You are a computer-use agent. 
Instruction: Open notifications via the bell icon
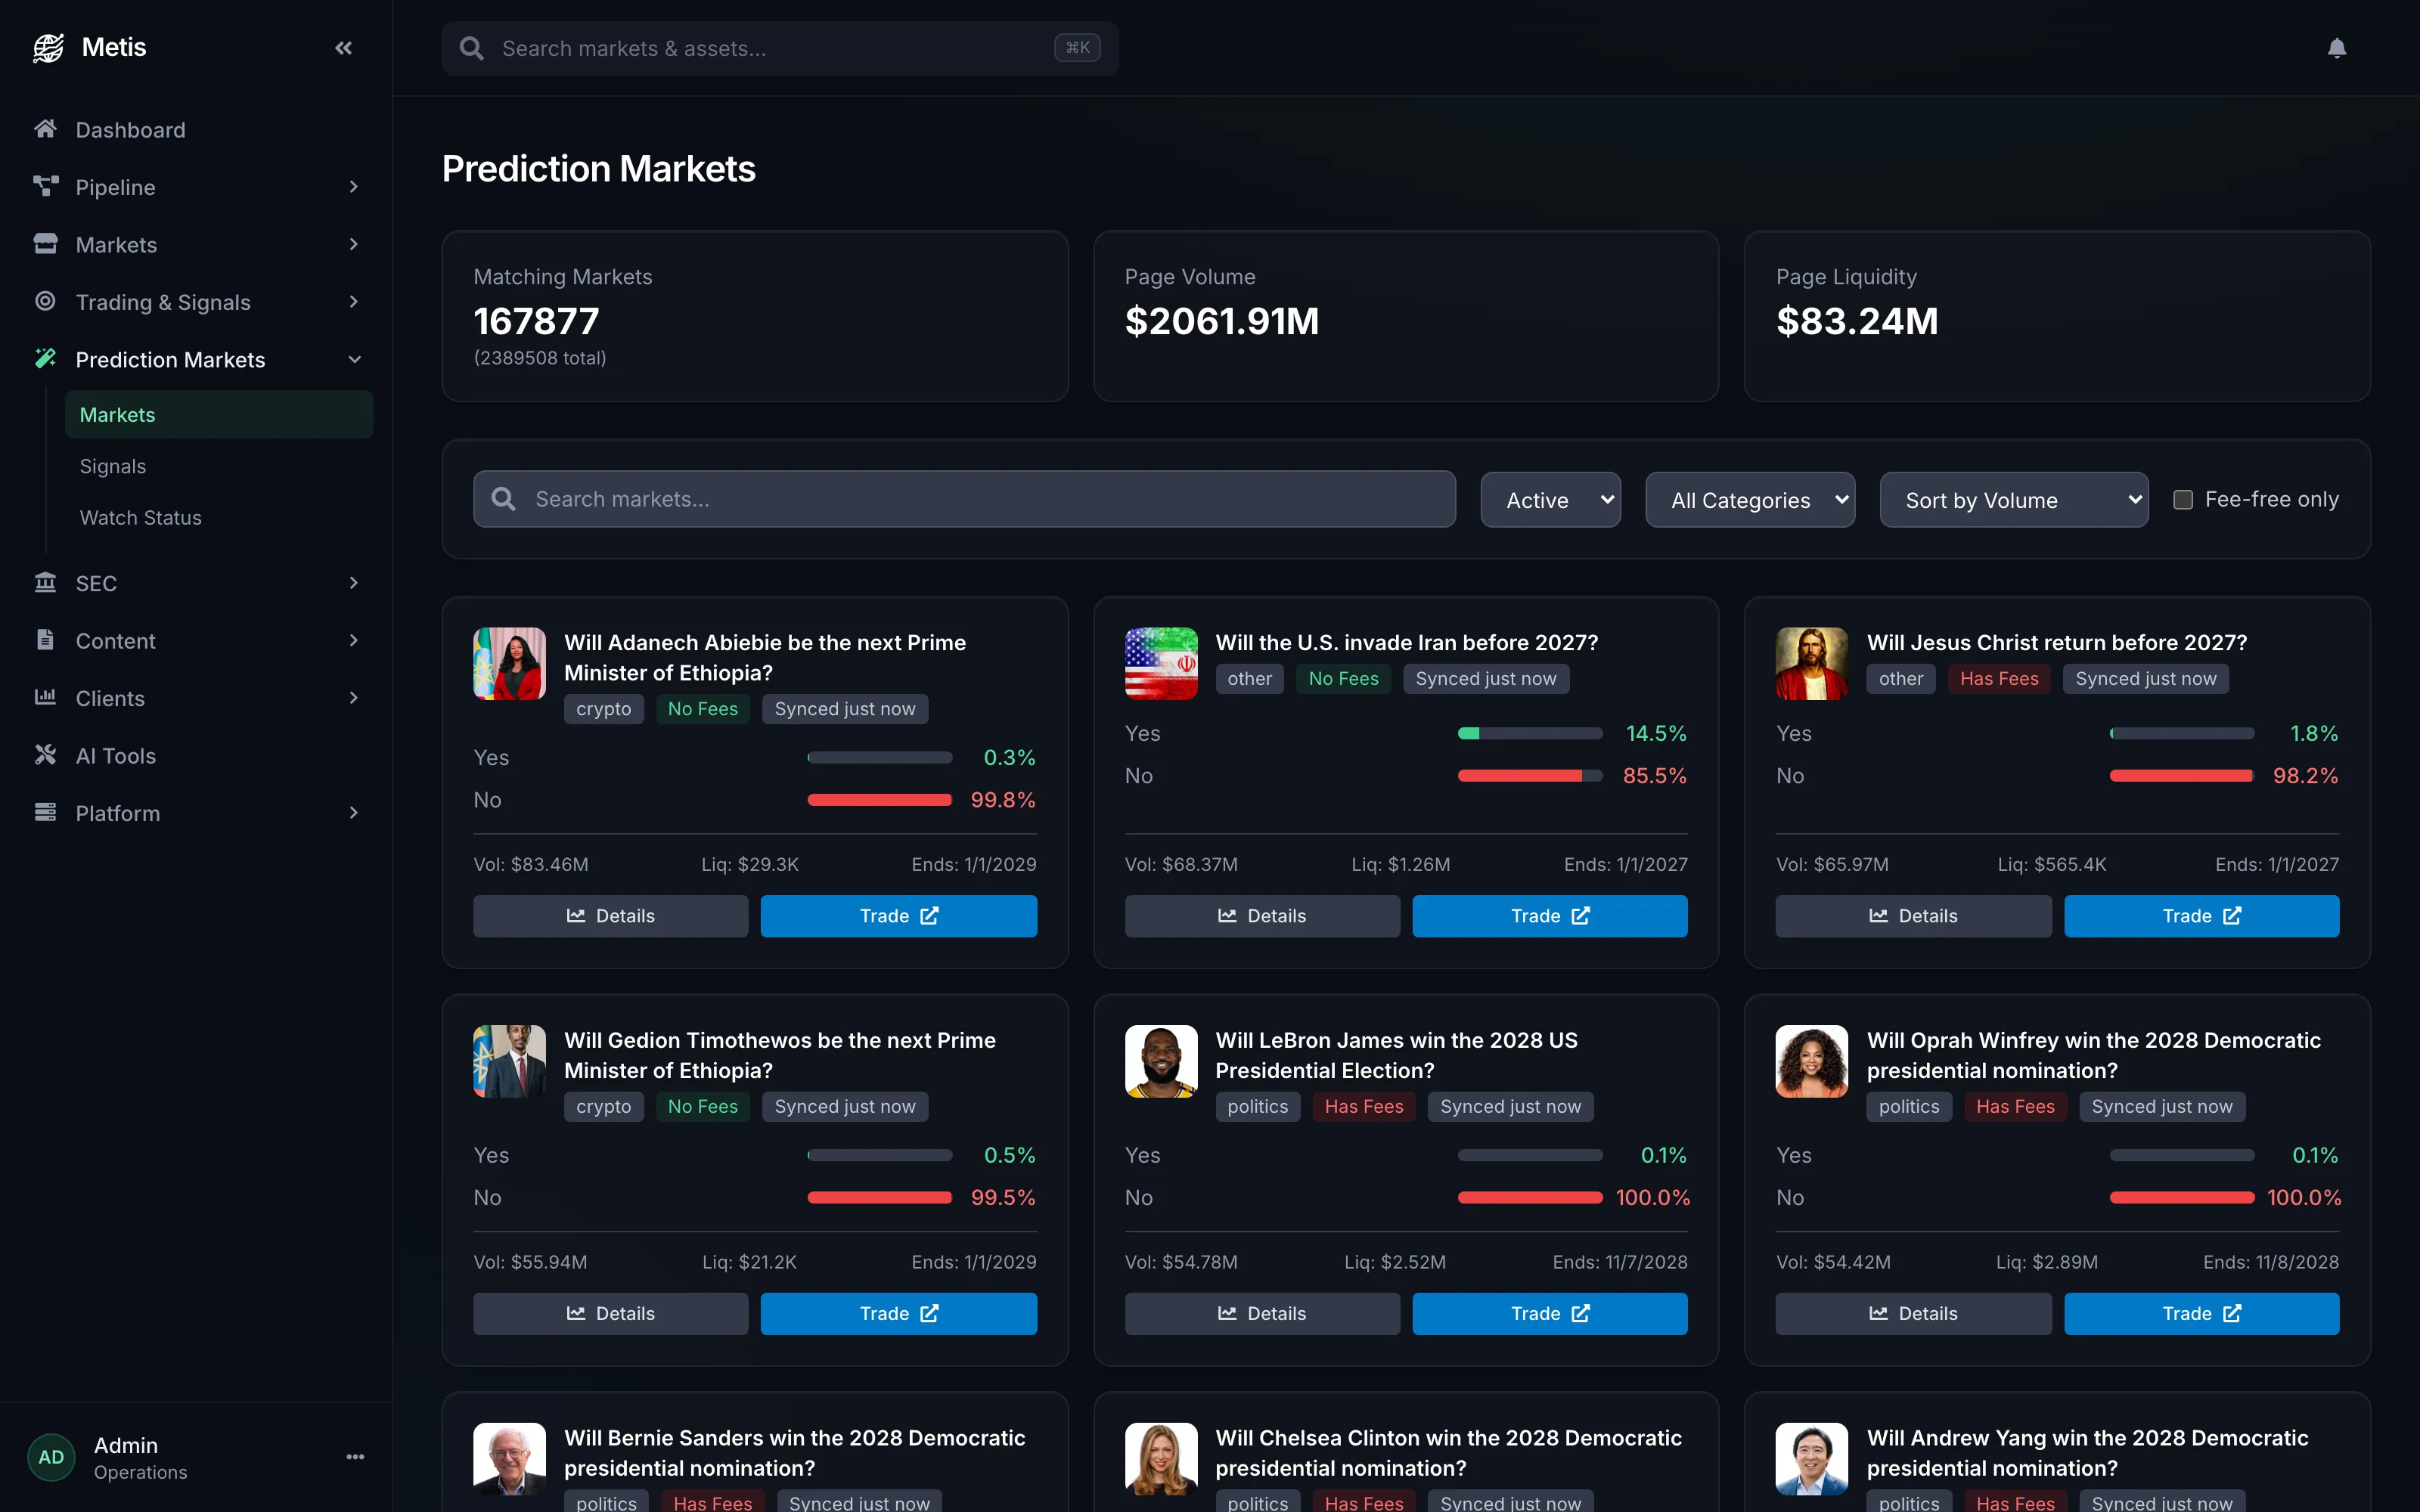point(2336,48)
